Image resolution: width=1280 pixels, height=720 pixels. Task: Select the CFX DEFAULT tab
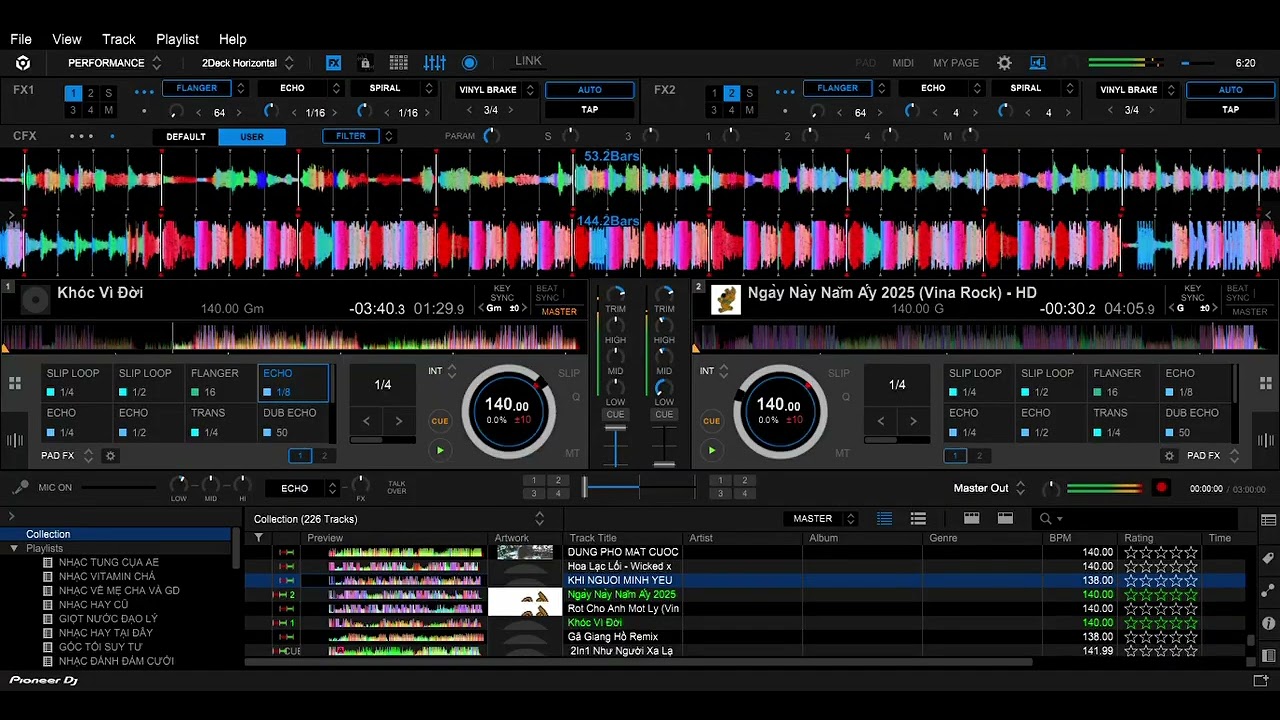pos(186,137)
